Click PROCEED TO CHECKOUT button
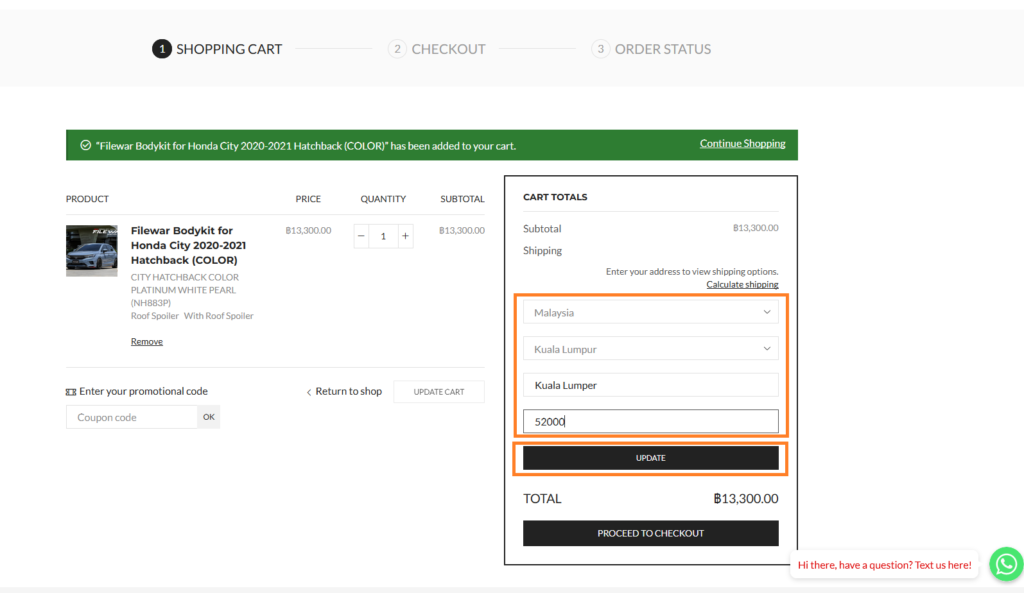 pos(650,533)
